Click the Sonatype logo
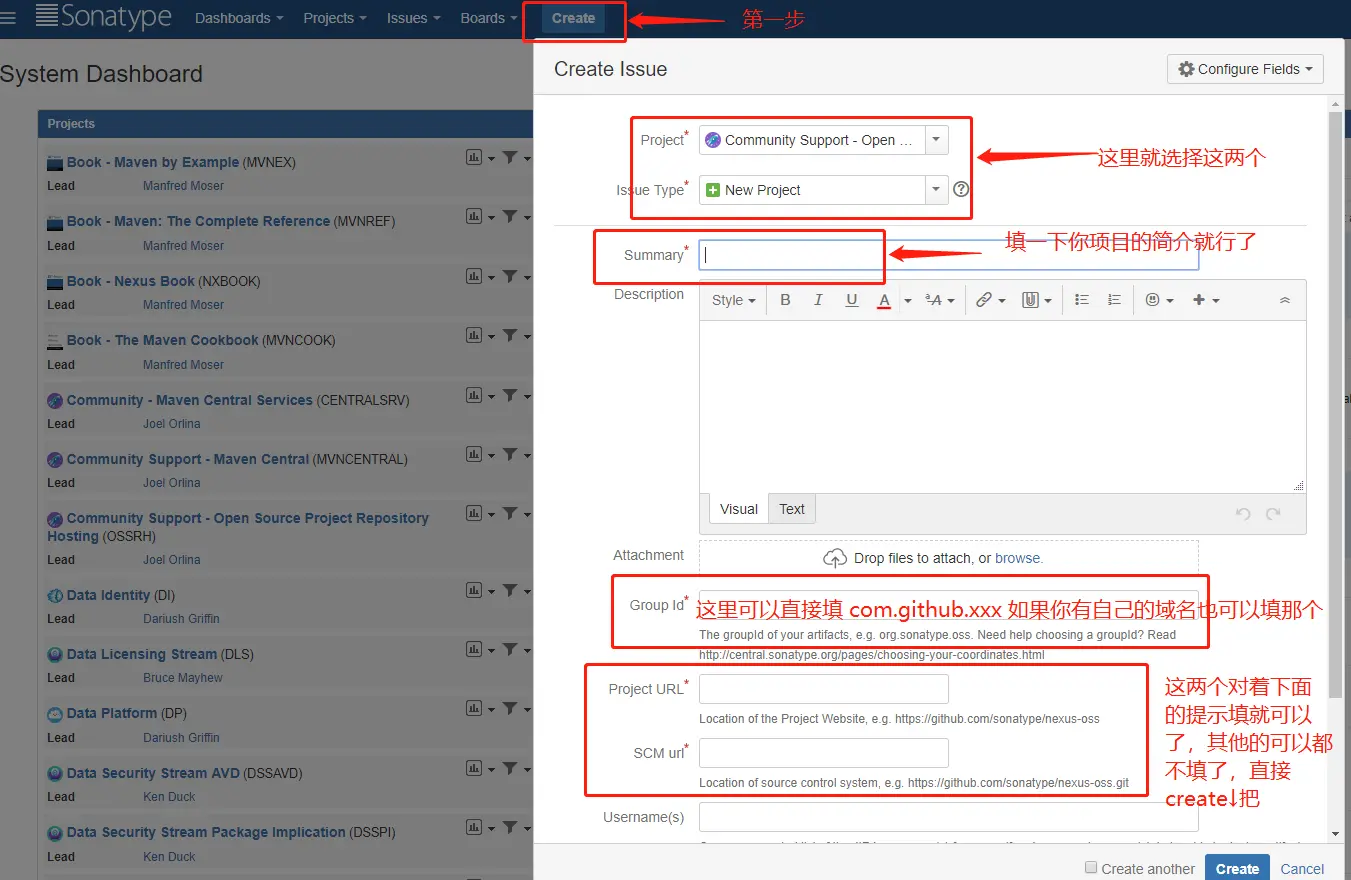The width and height of the screenshot is (1351, 880). click(104, 17)
